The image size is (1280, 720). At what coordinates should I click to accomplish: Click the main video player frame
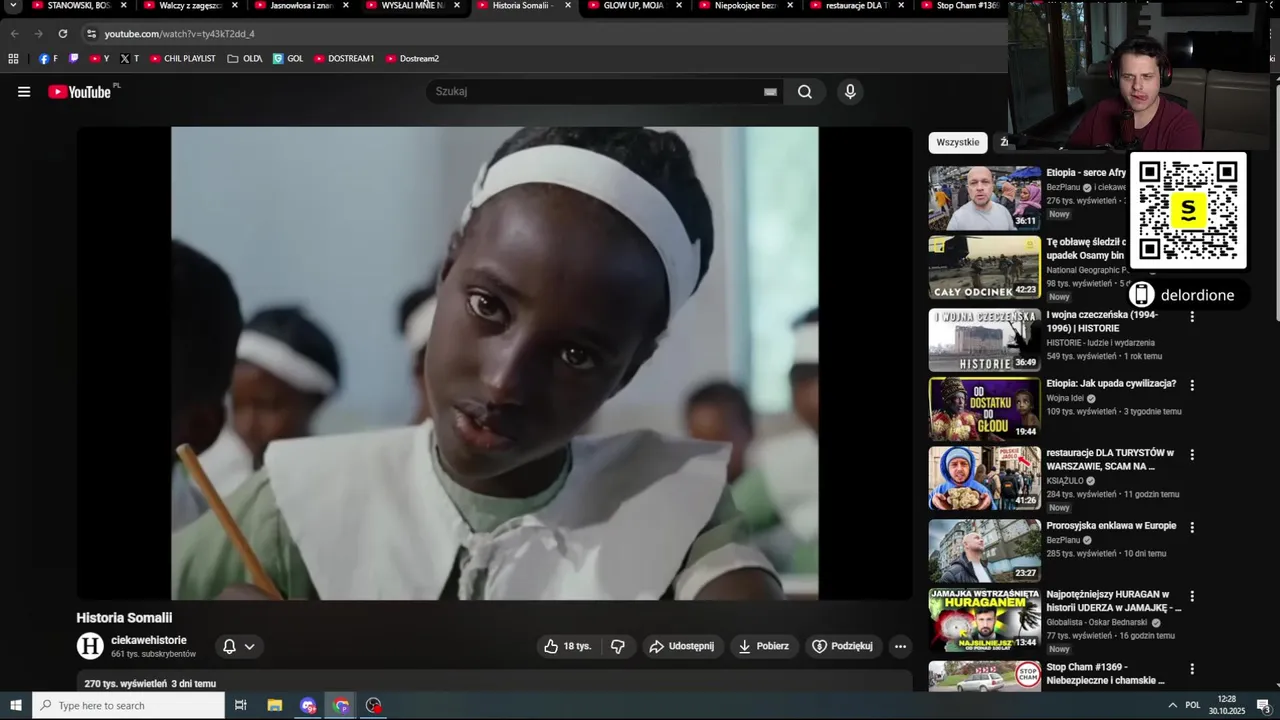(x=495, y=363)
